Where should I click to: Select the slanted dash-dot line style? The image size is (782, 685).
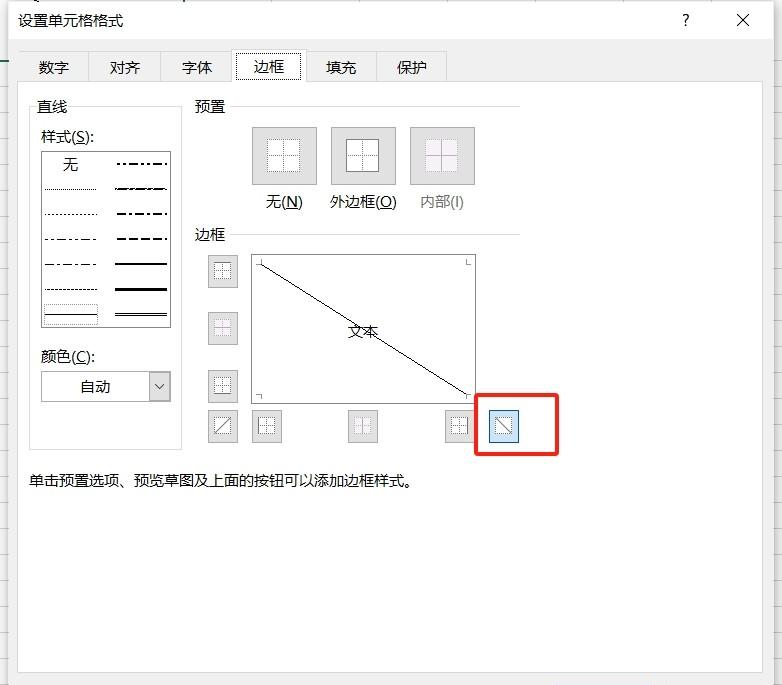tap(141, 189)
